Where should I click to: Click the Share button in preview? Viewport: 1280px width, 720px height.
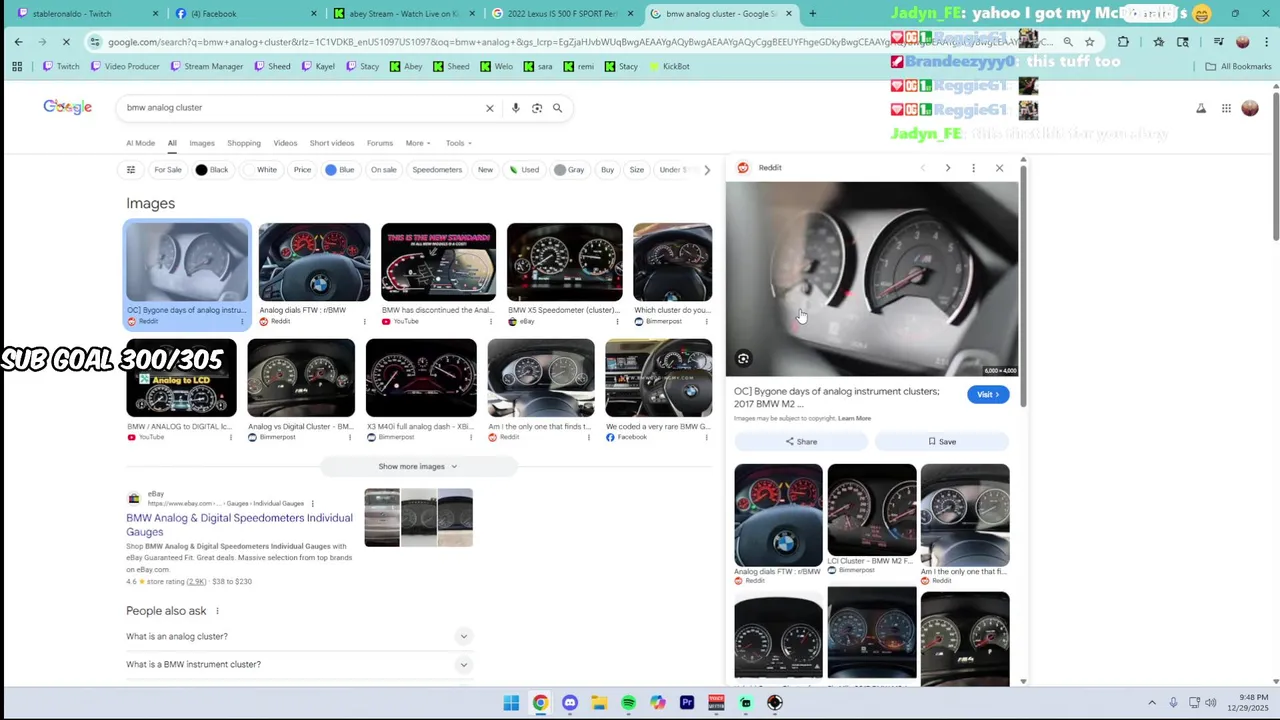click(801, 442)
